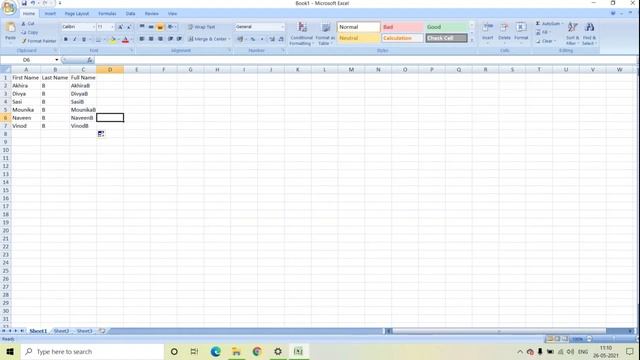The height and width of the screenshot is (360, 640).
Task: Switch to the Data tab
Action: coord(130,13)
